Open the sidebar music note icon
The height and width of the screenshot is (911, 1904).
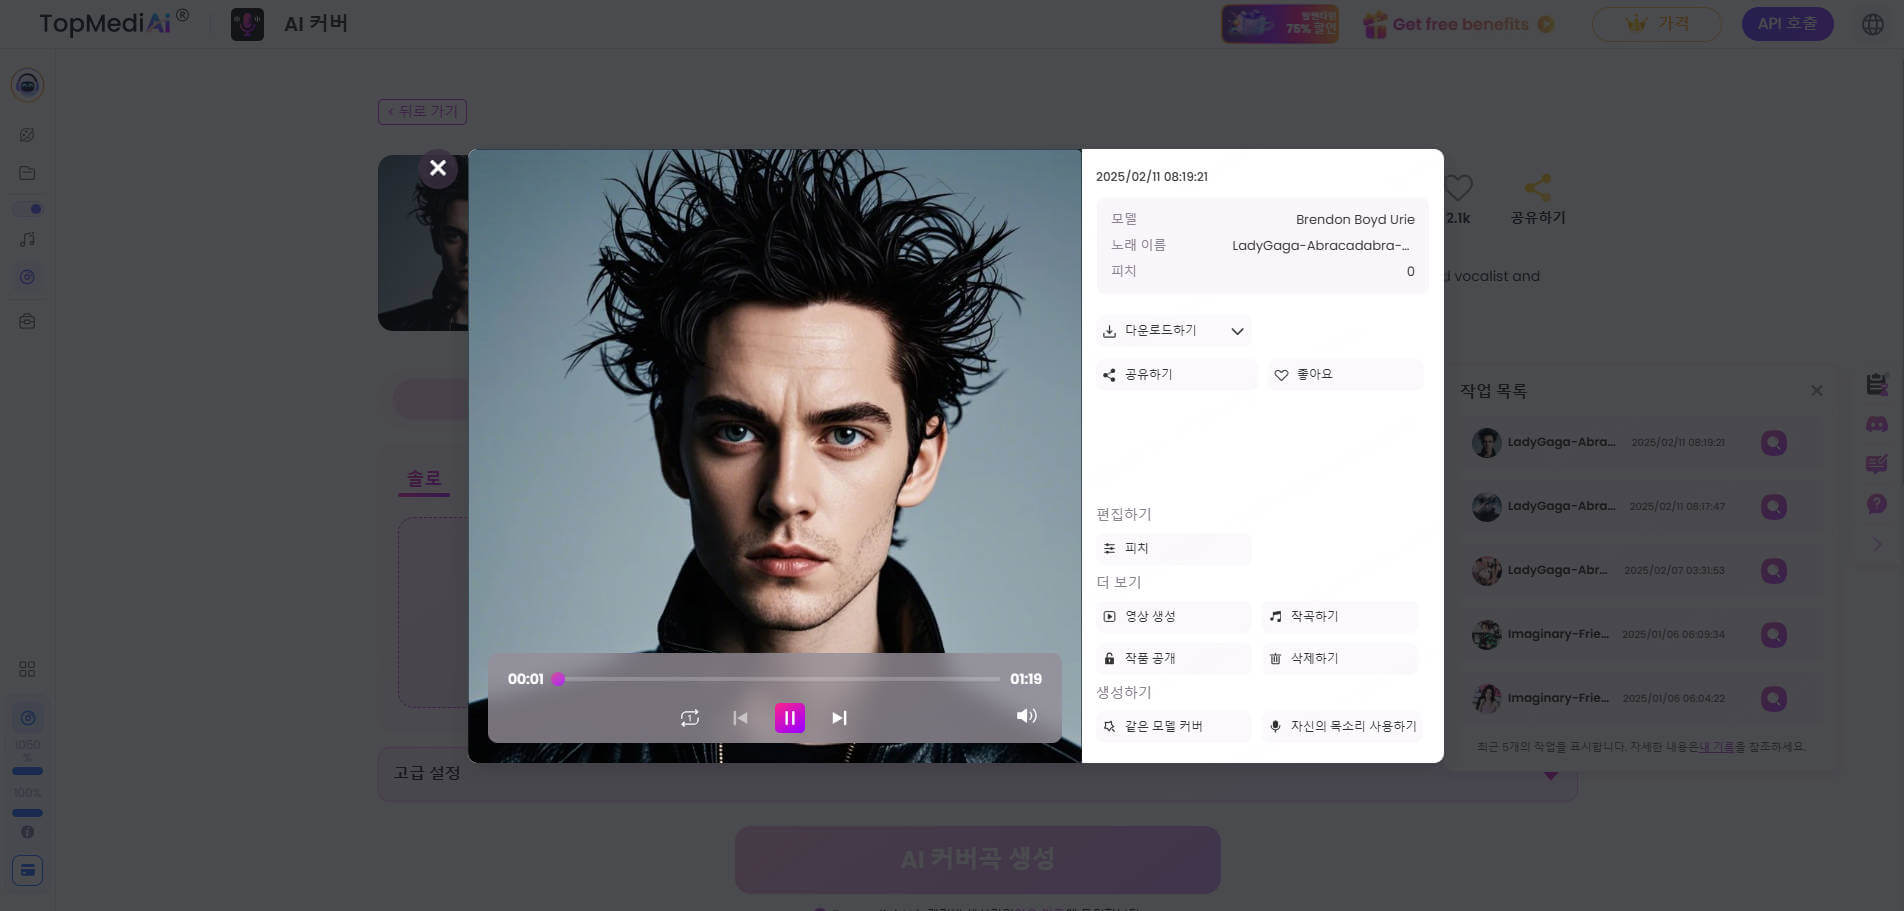[x=27, y=240]
